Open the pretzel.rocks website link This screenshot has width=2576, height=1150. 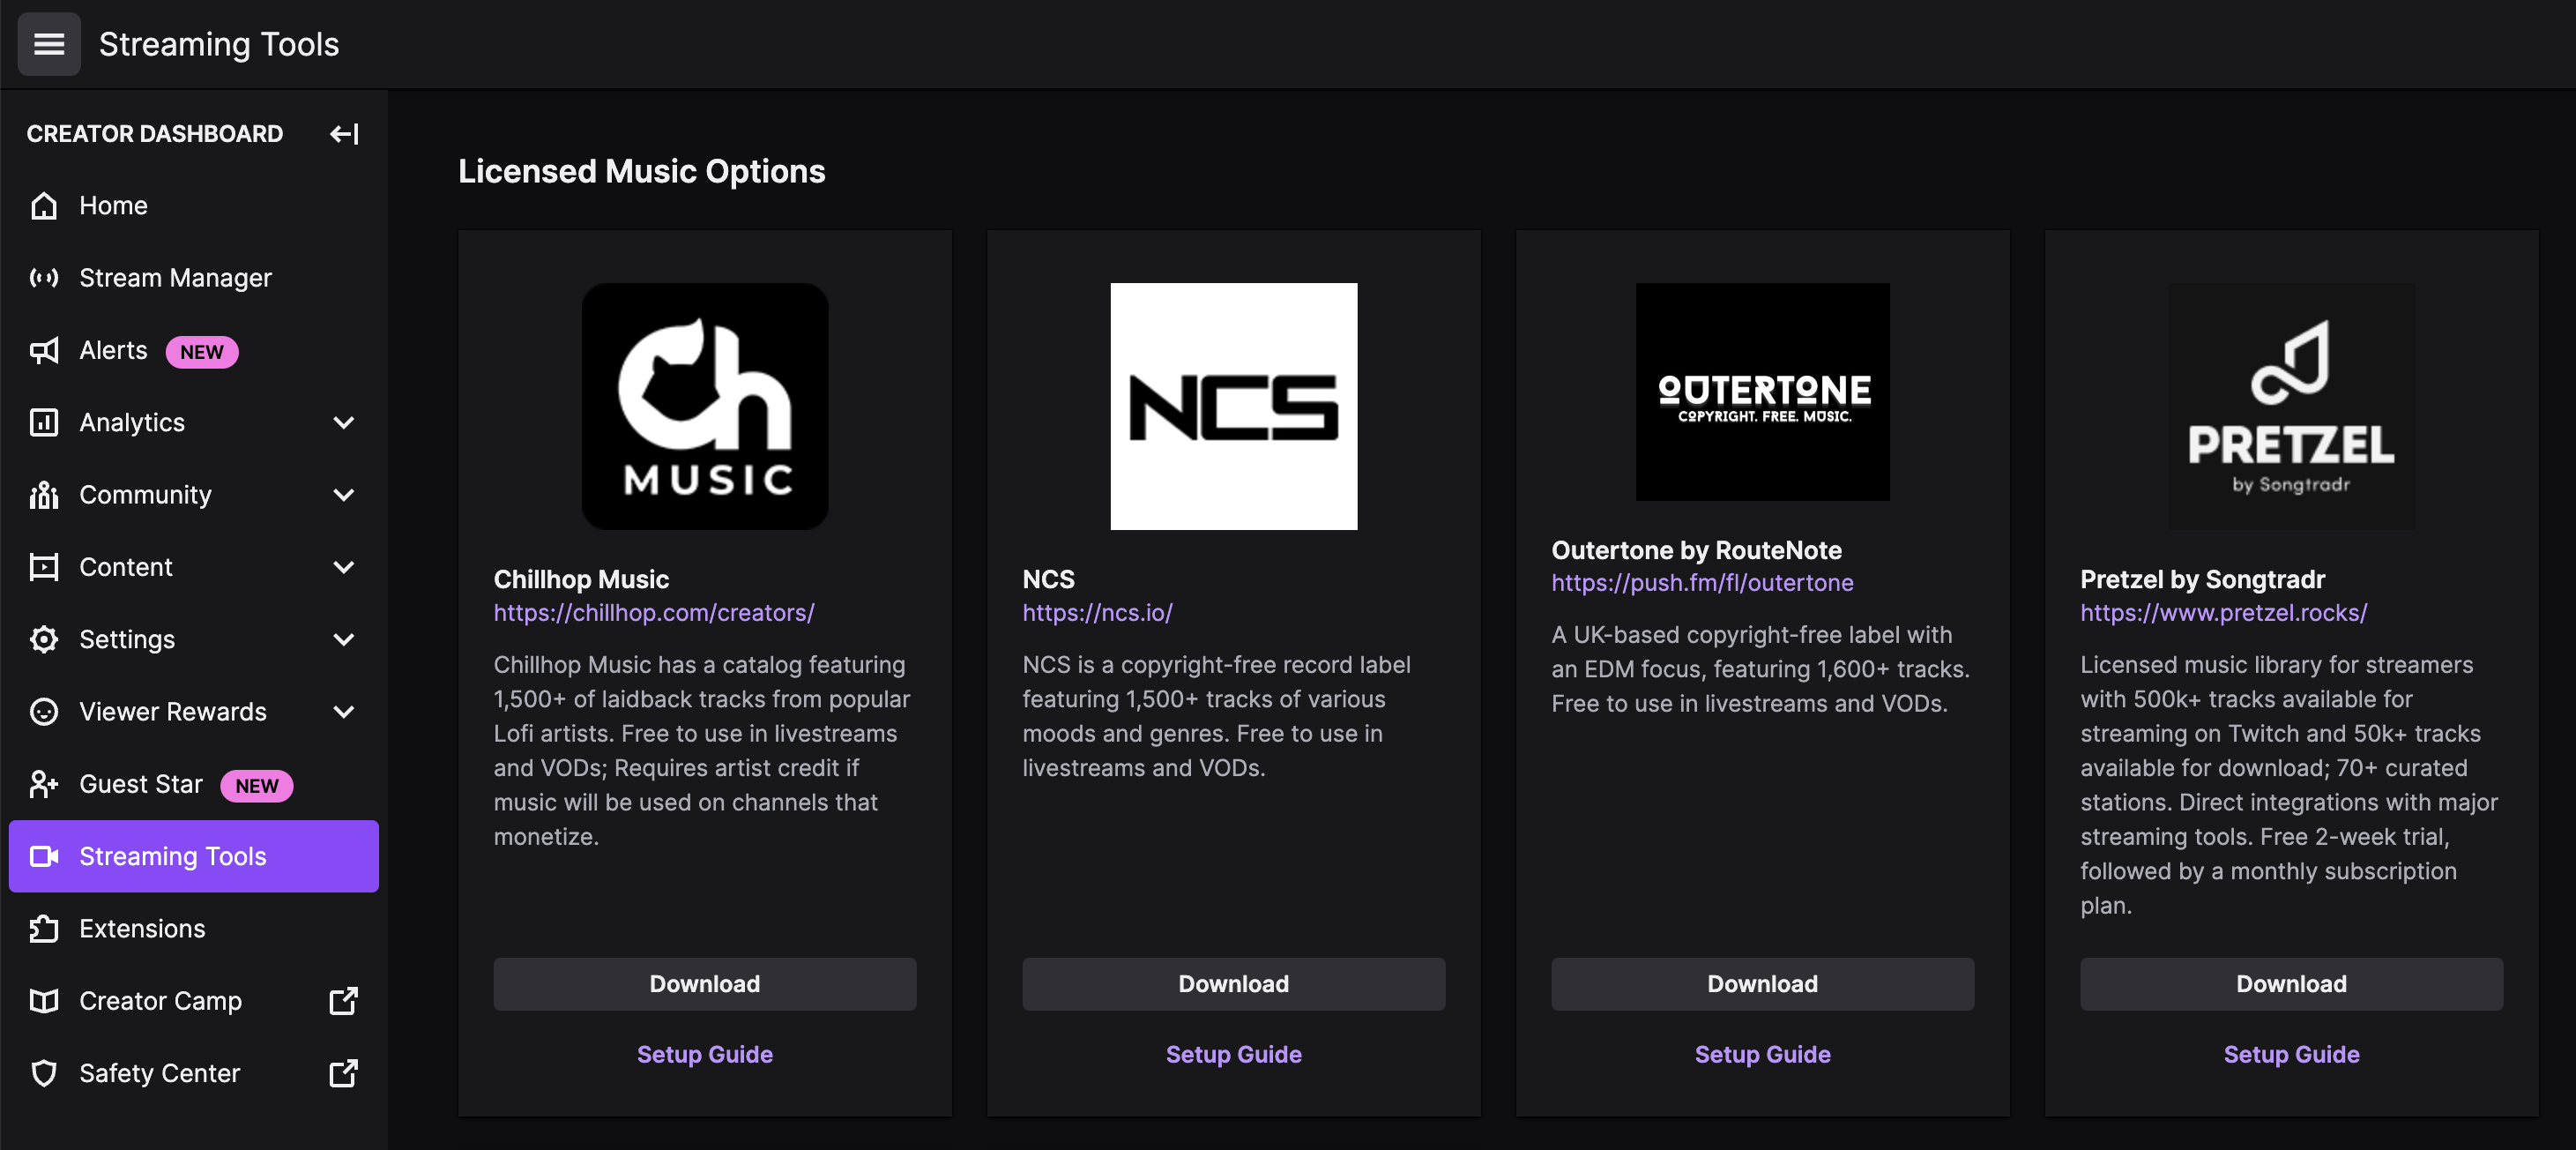tap(2223, 613)
